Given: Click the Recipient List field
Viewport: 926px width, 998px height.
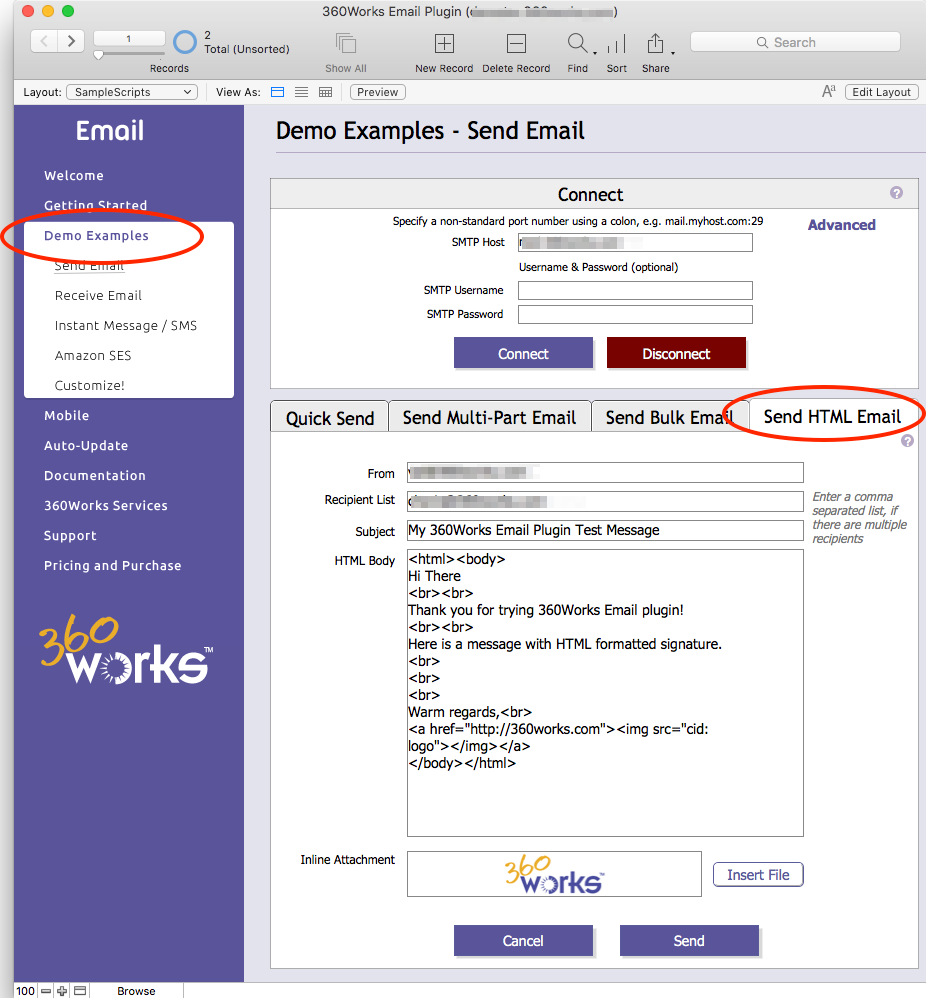Looking at the screenshot, I should [605, 501].
